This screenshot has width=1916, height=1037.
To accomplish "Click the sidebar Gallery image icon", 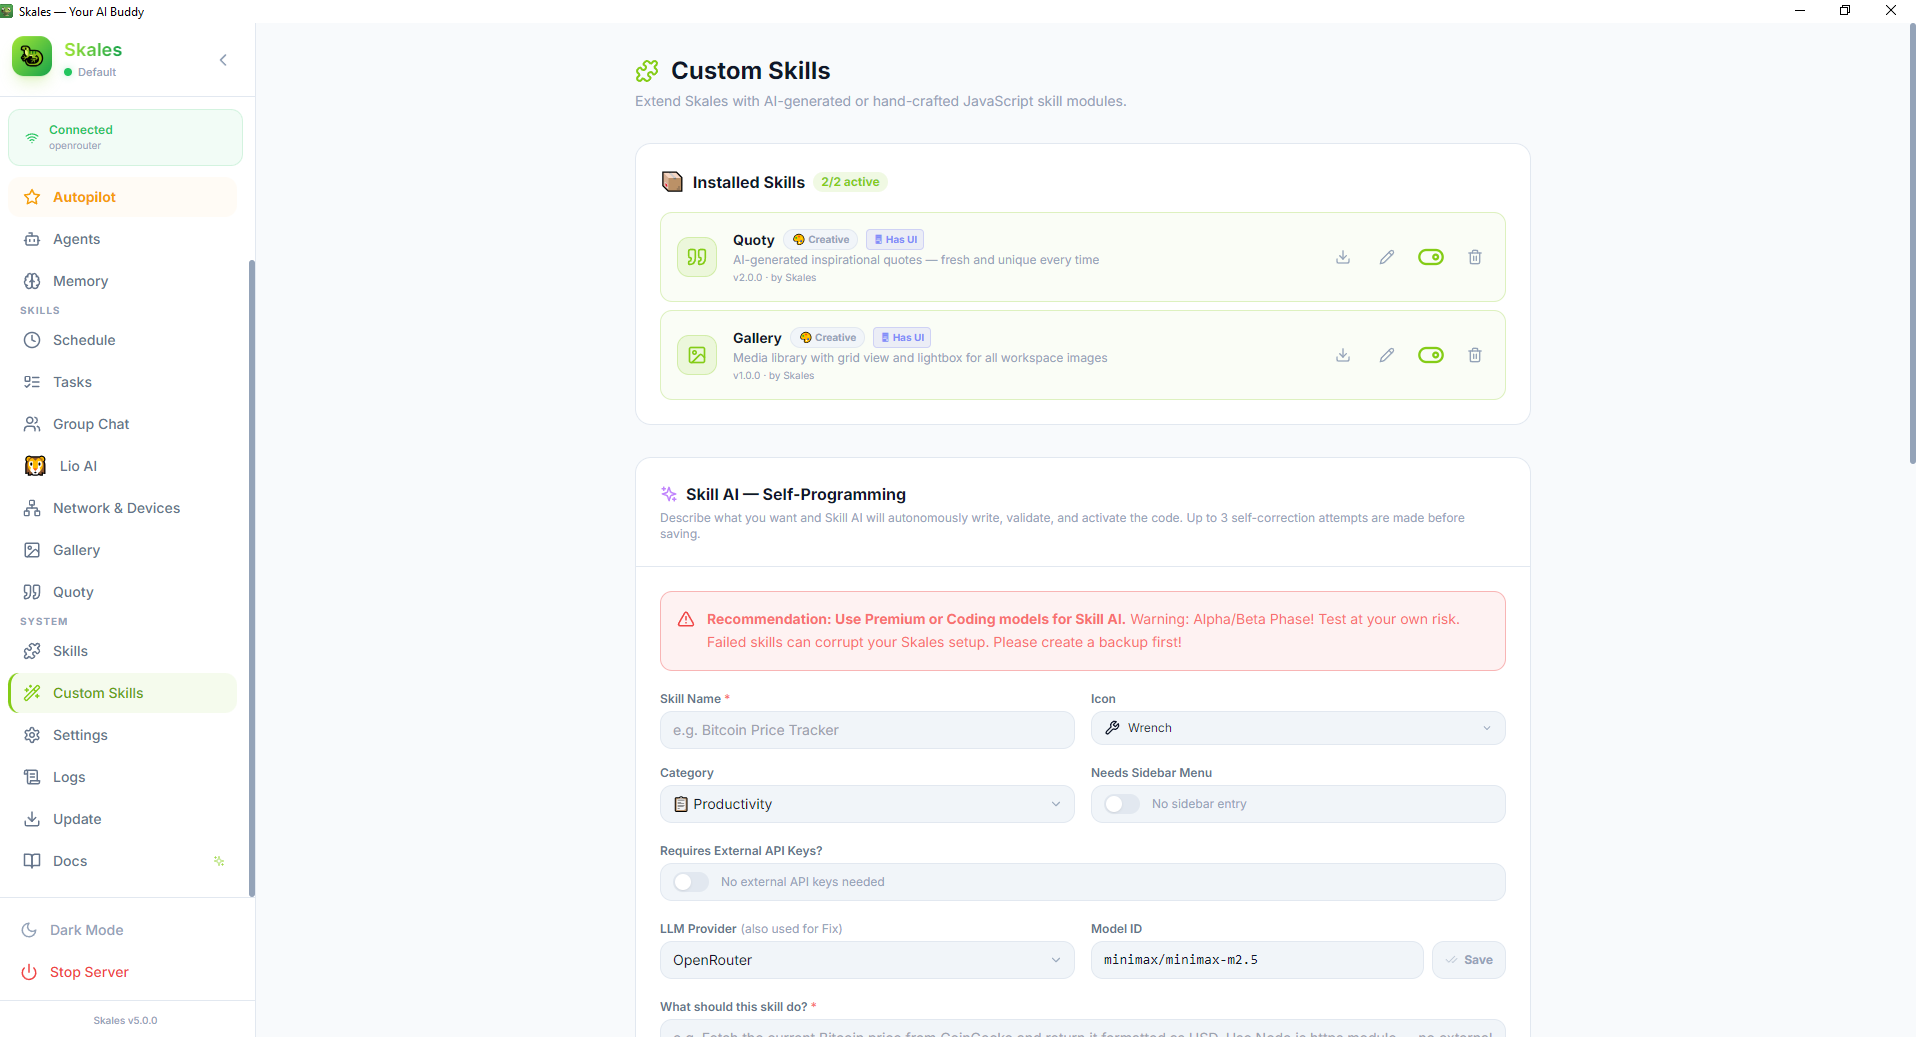I will coord(32,550).
